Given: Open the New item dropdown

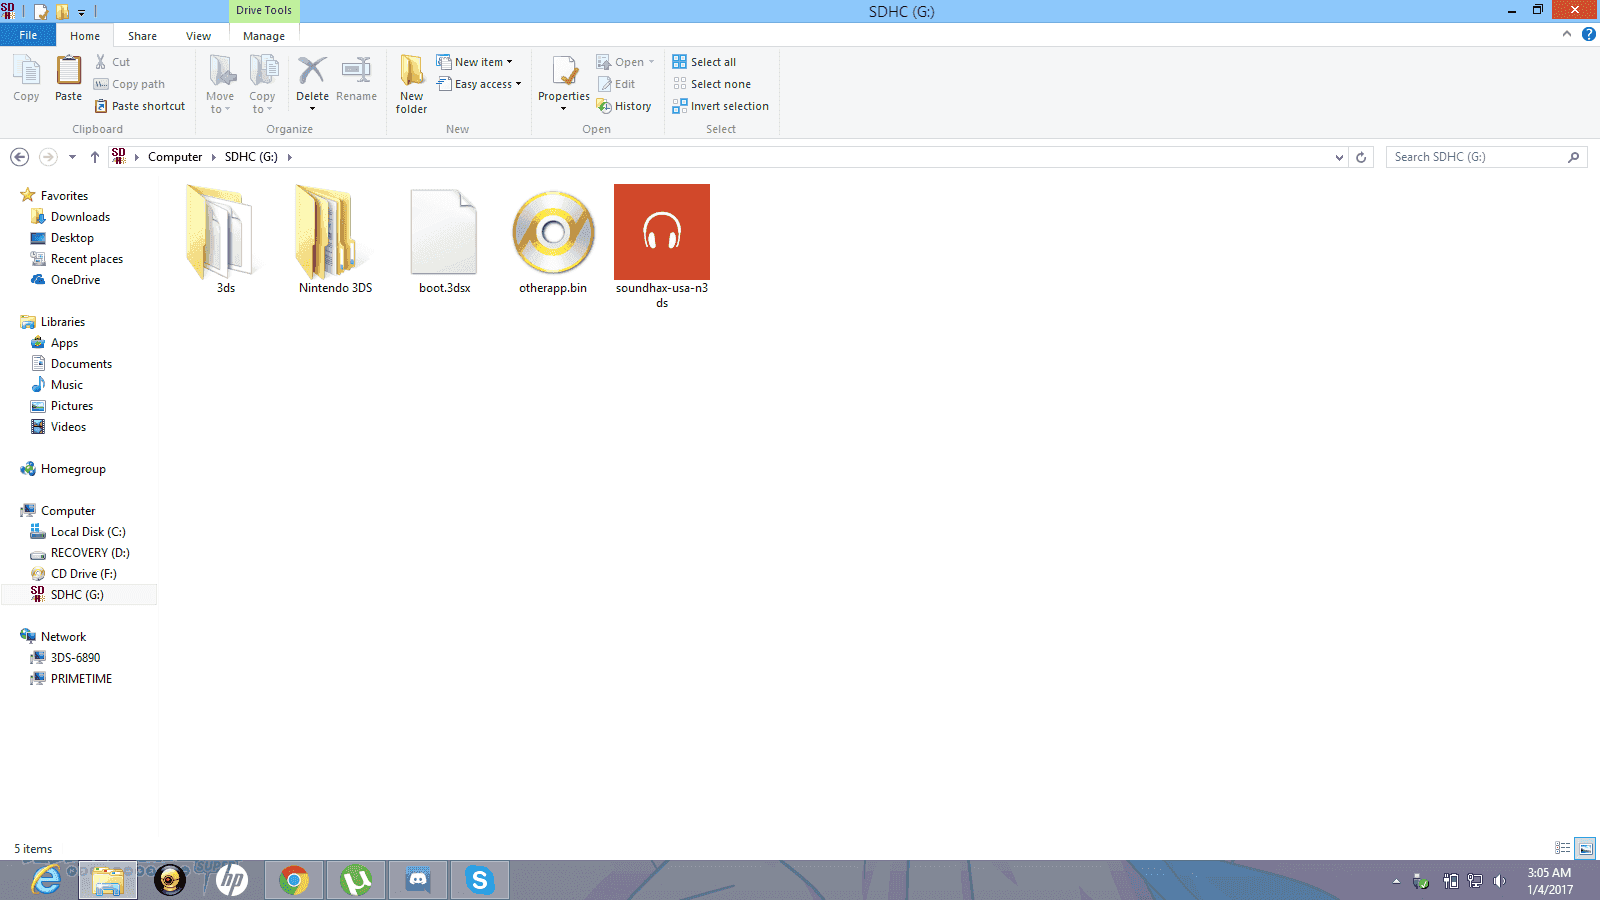Looking at the screenshot, I should (474, 62).
